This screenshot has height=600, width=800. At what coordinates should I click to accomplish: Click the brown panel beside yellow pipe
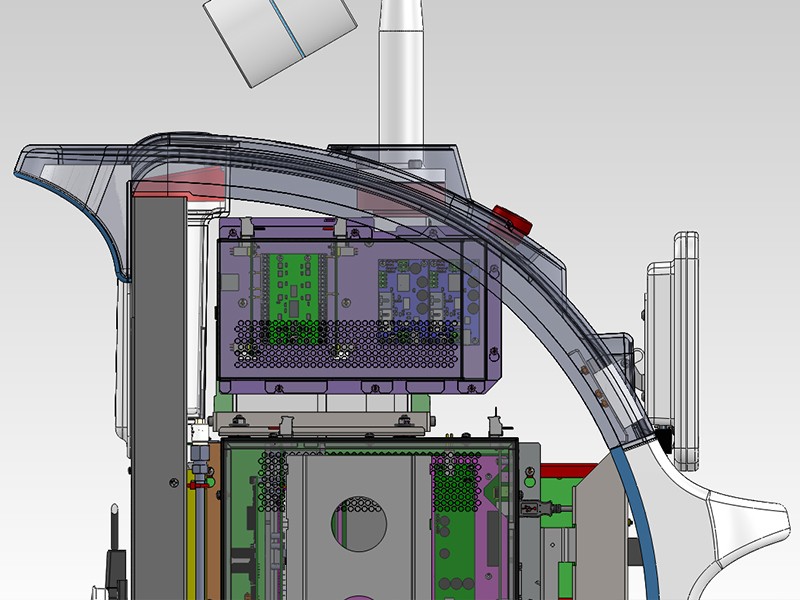click(214, 520)
